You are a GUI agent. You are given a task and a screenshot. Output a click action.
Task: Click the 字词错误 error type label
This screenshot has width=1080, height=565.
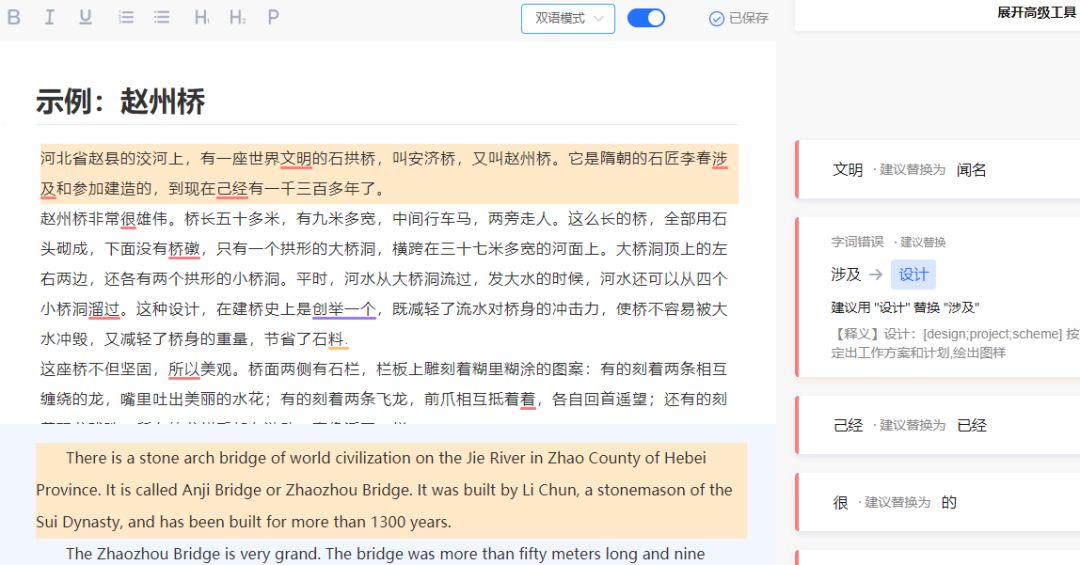point(858,242)
